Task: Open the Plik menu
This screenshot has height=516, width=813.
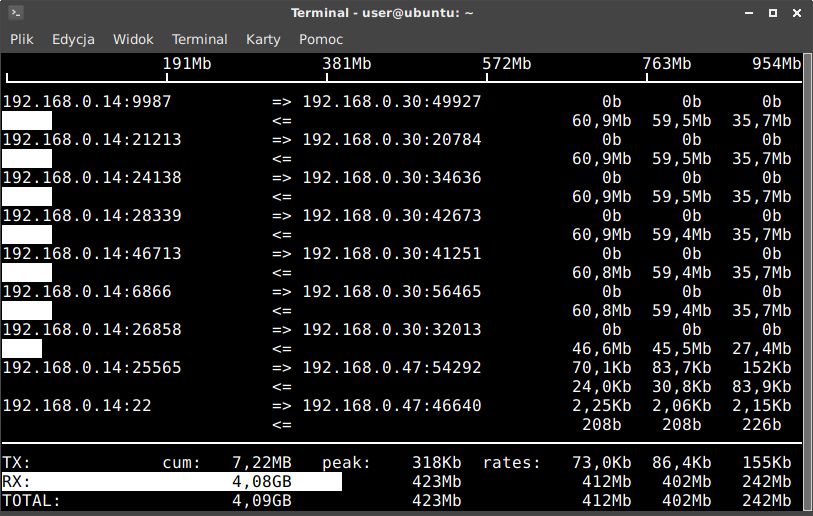Action: tap(22, 39)
